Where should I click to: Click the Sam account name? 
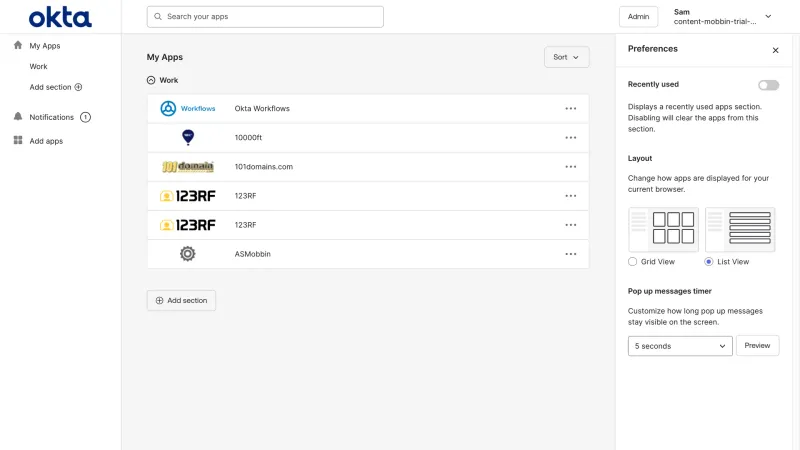tap(682, 12)
